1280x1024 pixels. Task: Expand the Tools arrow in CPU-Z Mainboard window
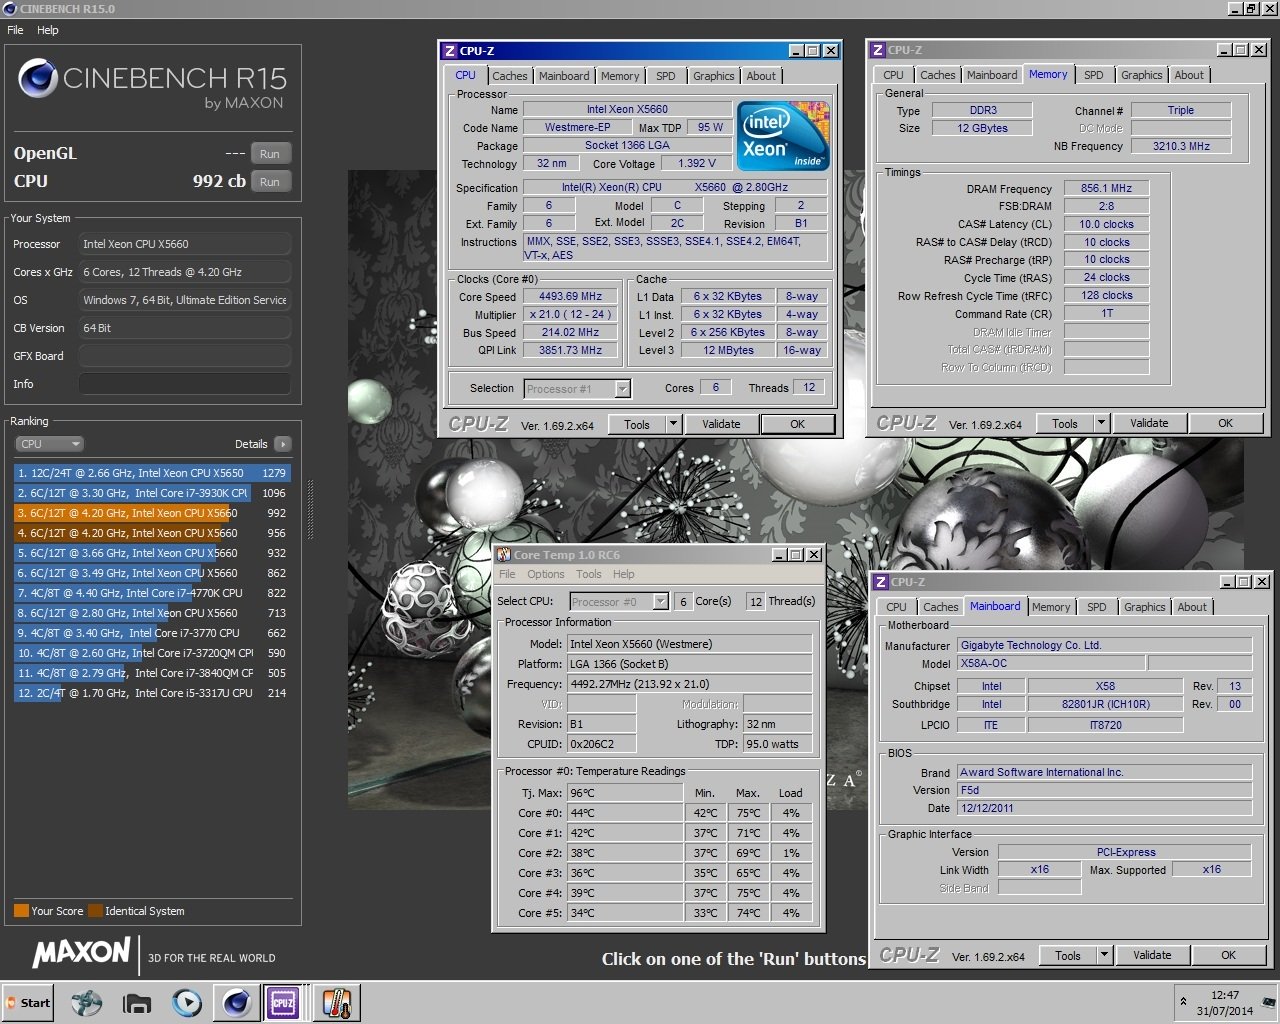pos(1104,955)
